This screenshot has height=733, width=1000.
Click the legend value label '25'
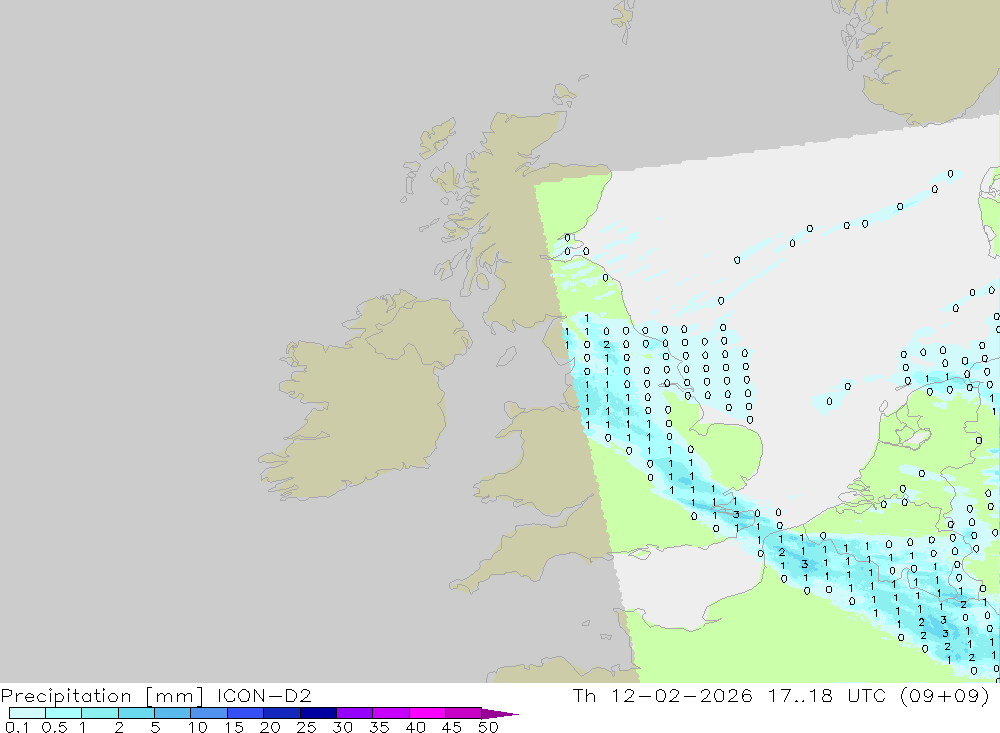[x=306, y=727]
